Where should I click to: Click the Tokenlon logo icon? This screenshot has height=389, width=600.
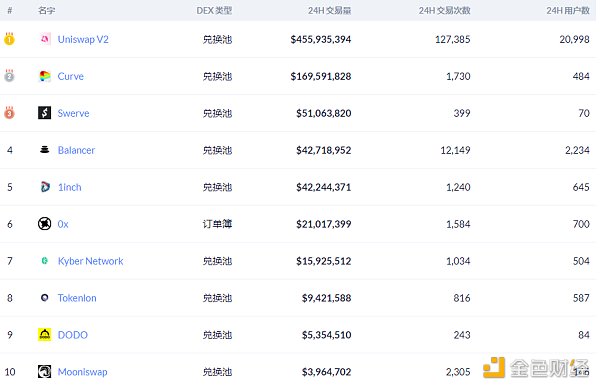pyautogui.click(x=45, y=298)
